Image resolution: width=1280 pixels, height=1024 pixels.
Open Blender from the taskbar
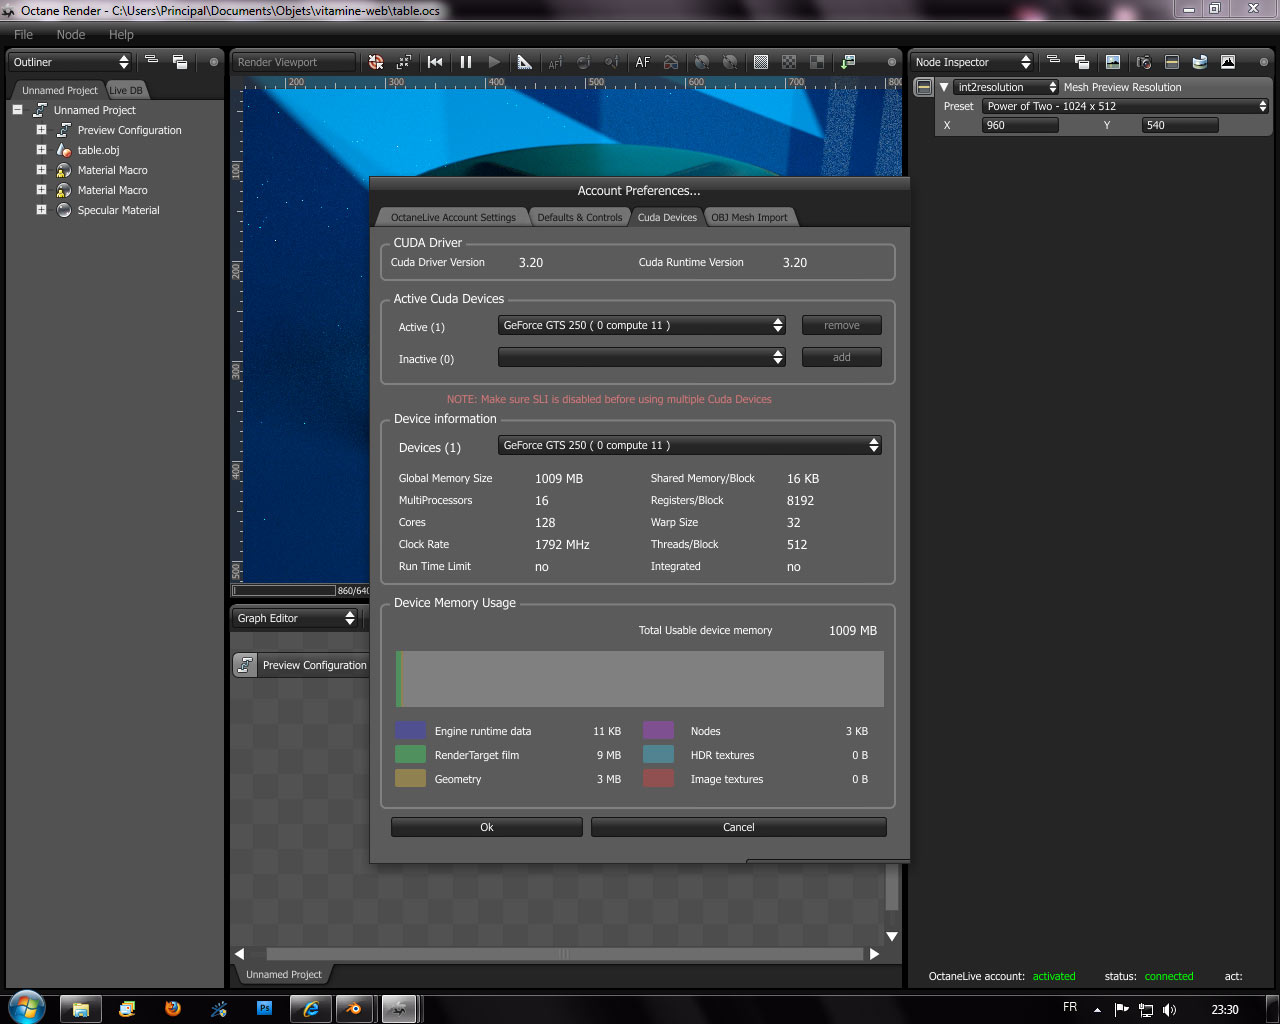(x=353, y=1009)
